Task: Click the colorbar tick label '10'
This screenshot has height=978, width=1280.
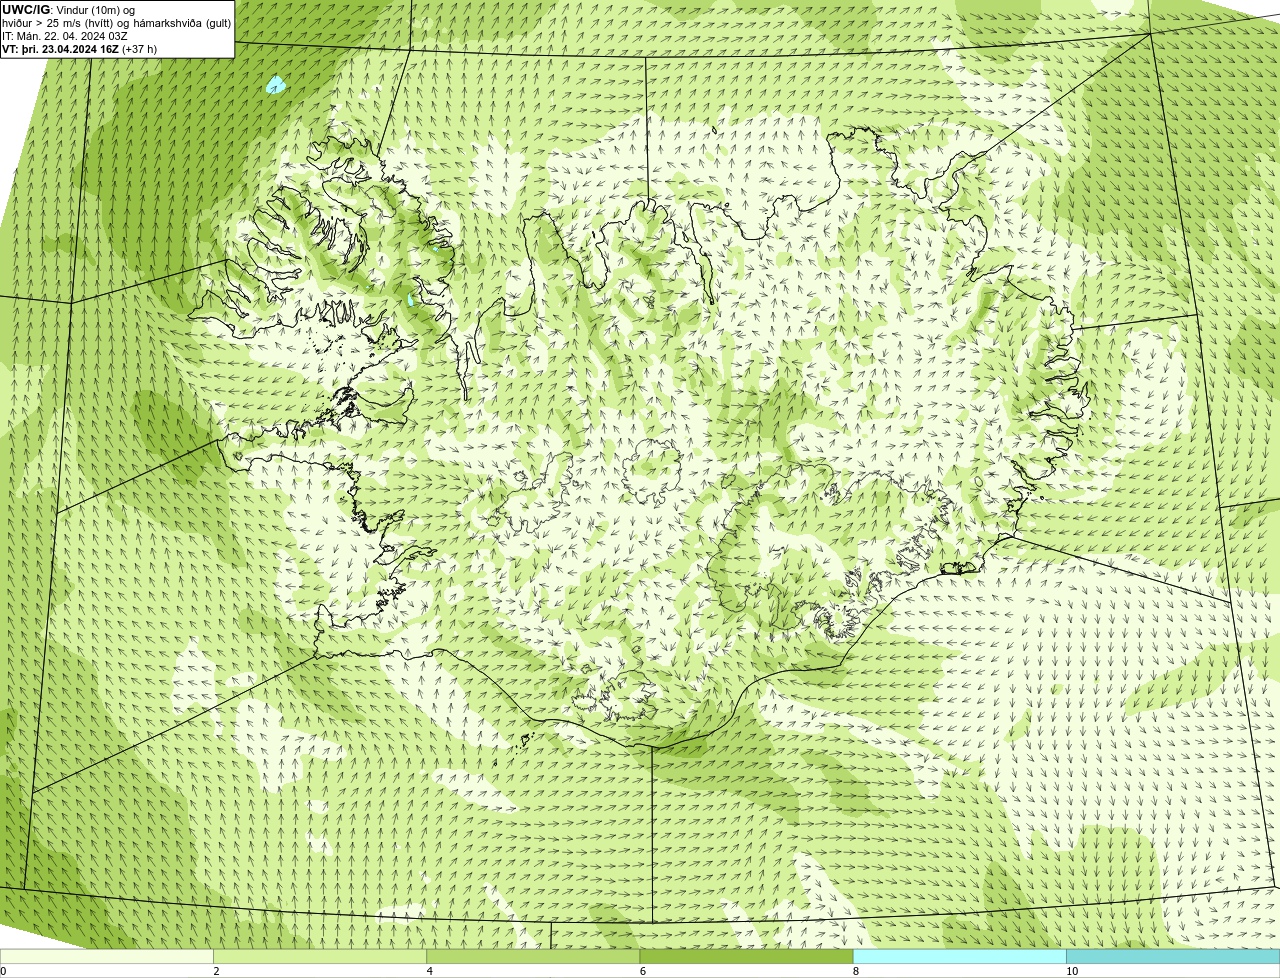Action: tap(1071, 971)
